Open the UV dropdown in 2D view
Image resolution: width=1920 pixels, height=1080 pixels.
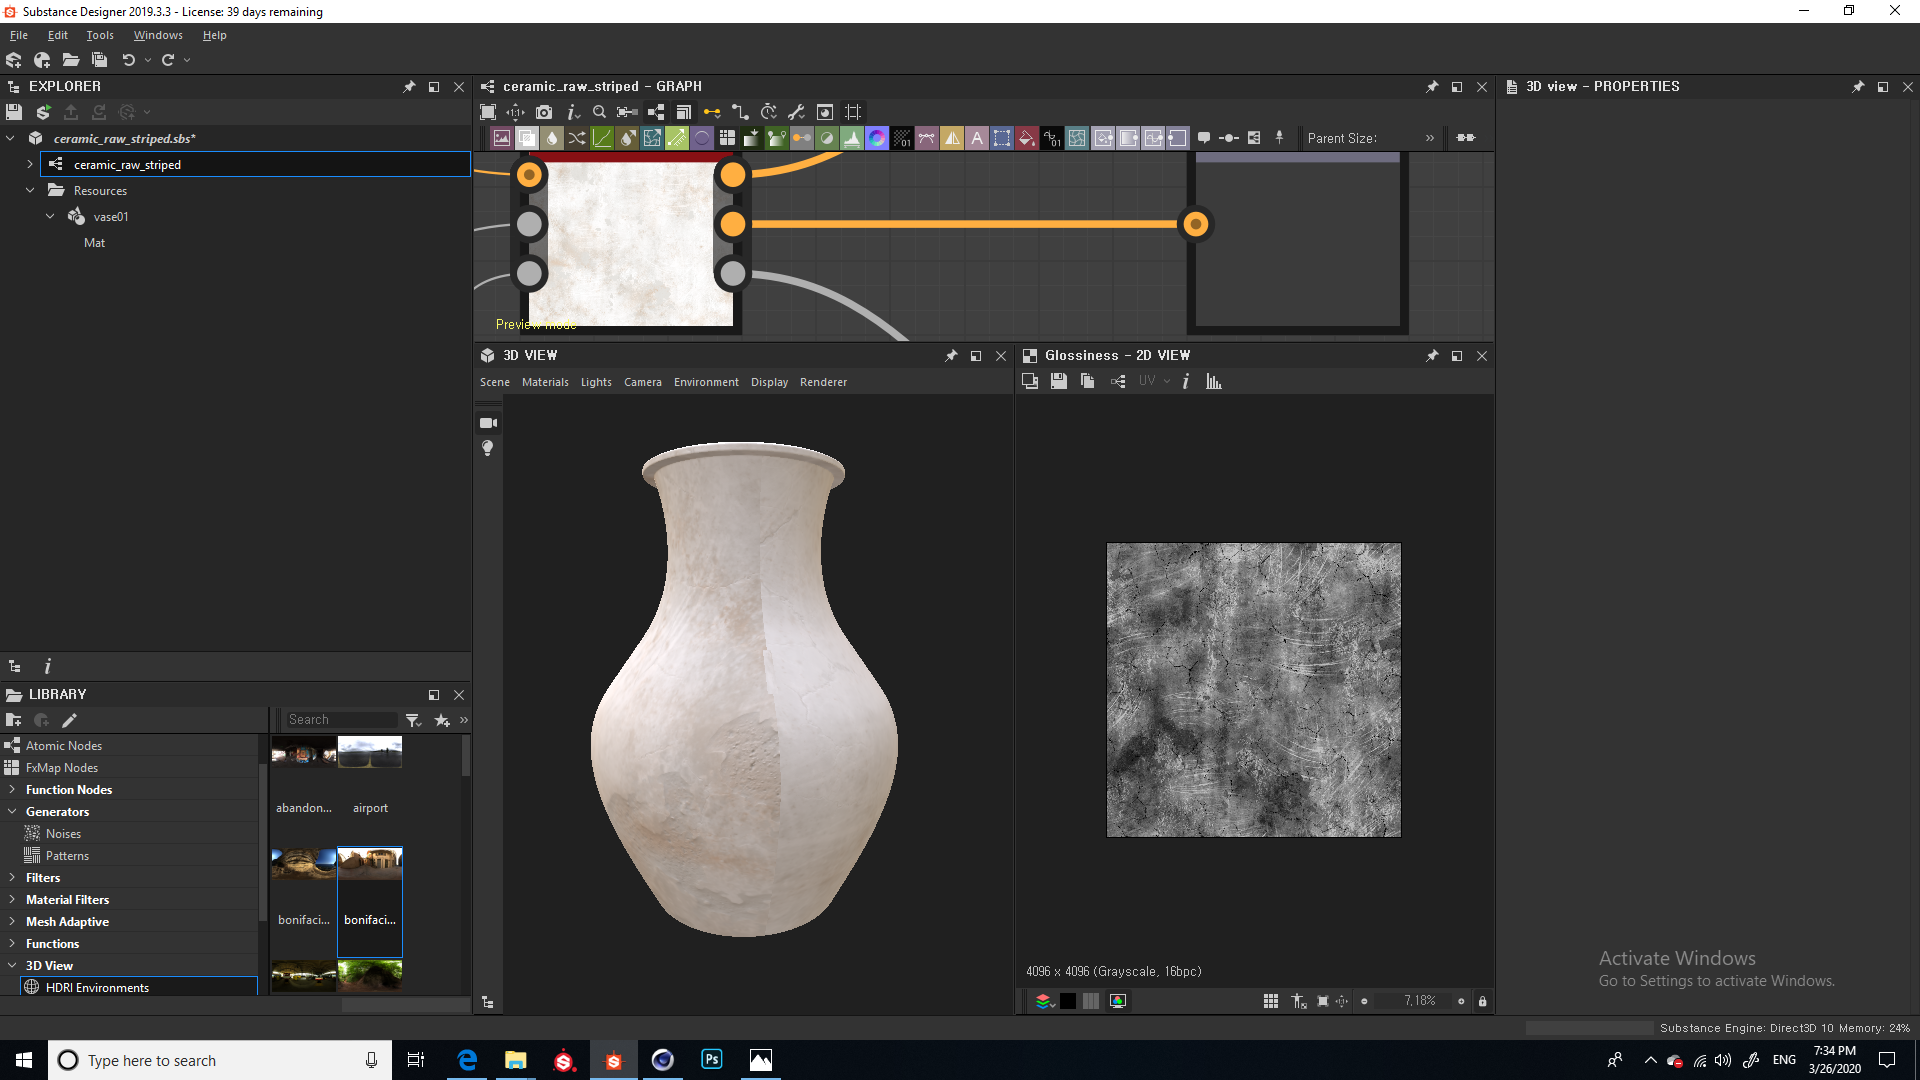[x=1154, y=381]
